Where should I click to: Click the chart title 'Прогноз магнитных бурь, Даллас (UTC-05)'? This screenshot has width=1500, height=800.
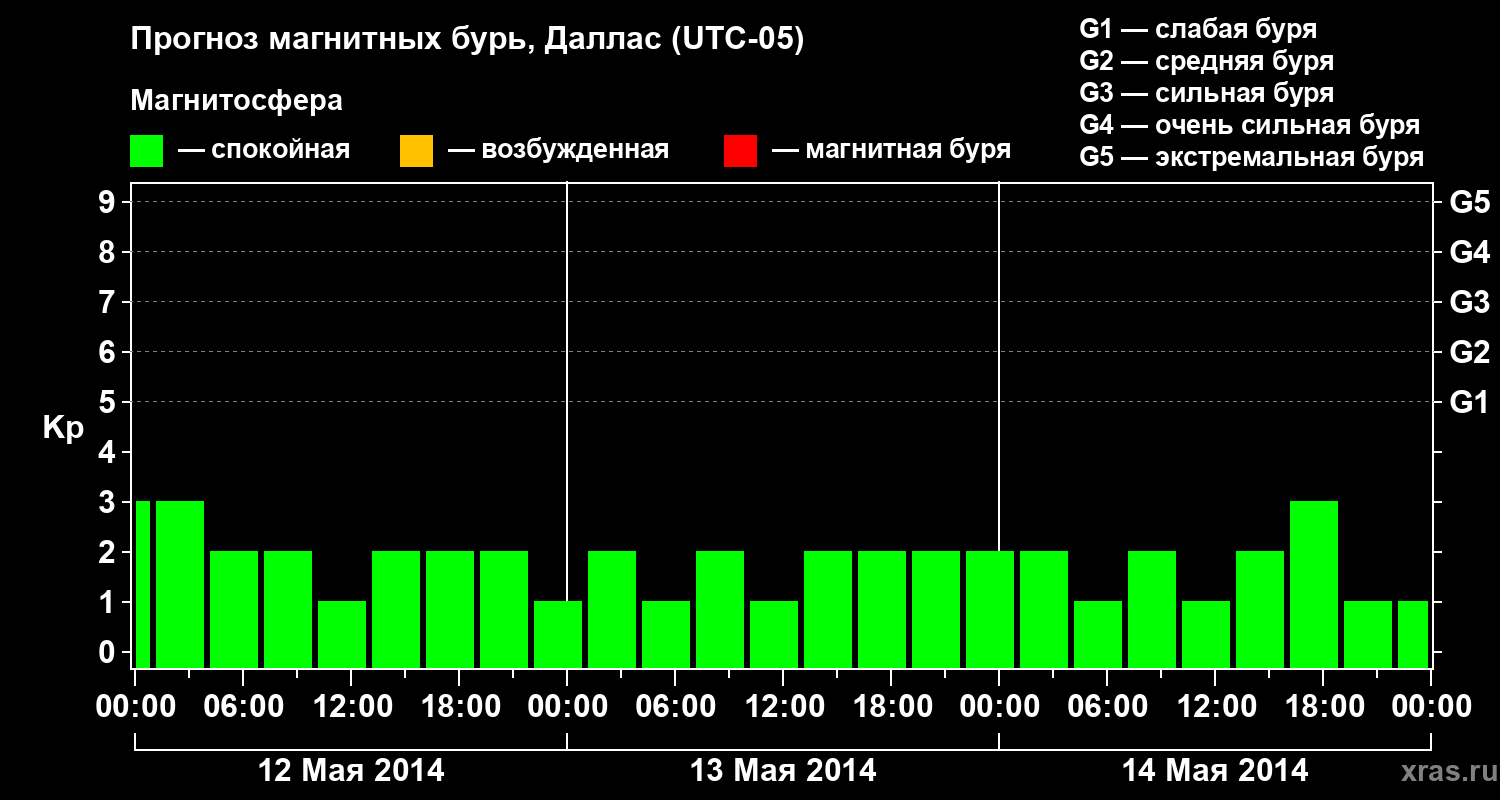[x=468, y=40]
